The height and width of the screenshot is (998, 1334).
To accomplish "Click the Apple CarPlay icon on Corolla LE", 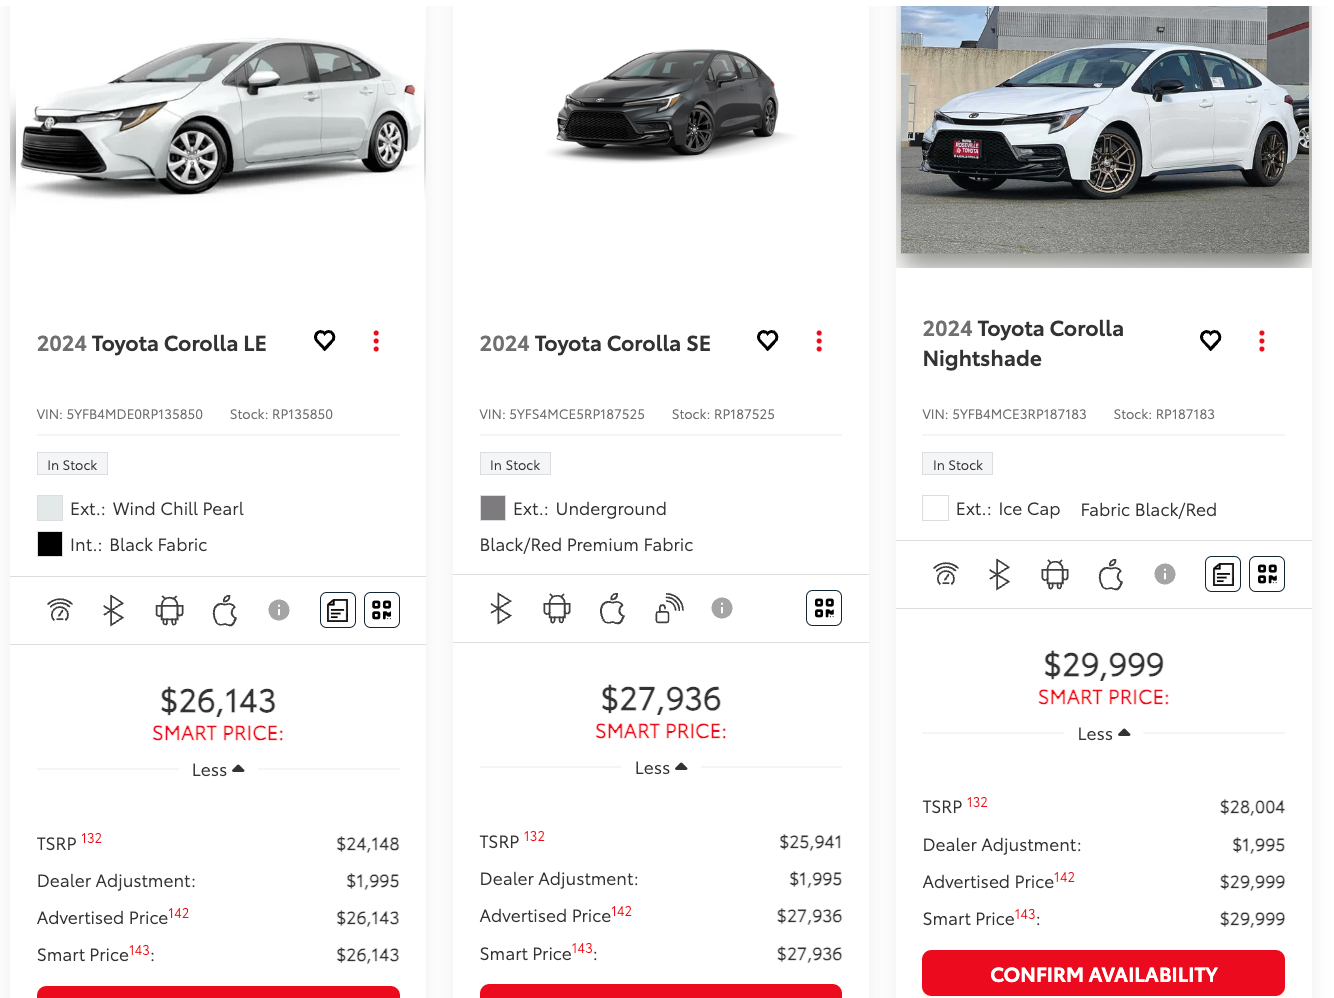I will coord(225,610).
